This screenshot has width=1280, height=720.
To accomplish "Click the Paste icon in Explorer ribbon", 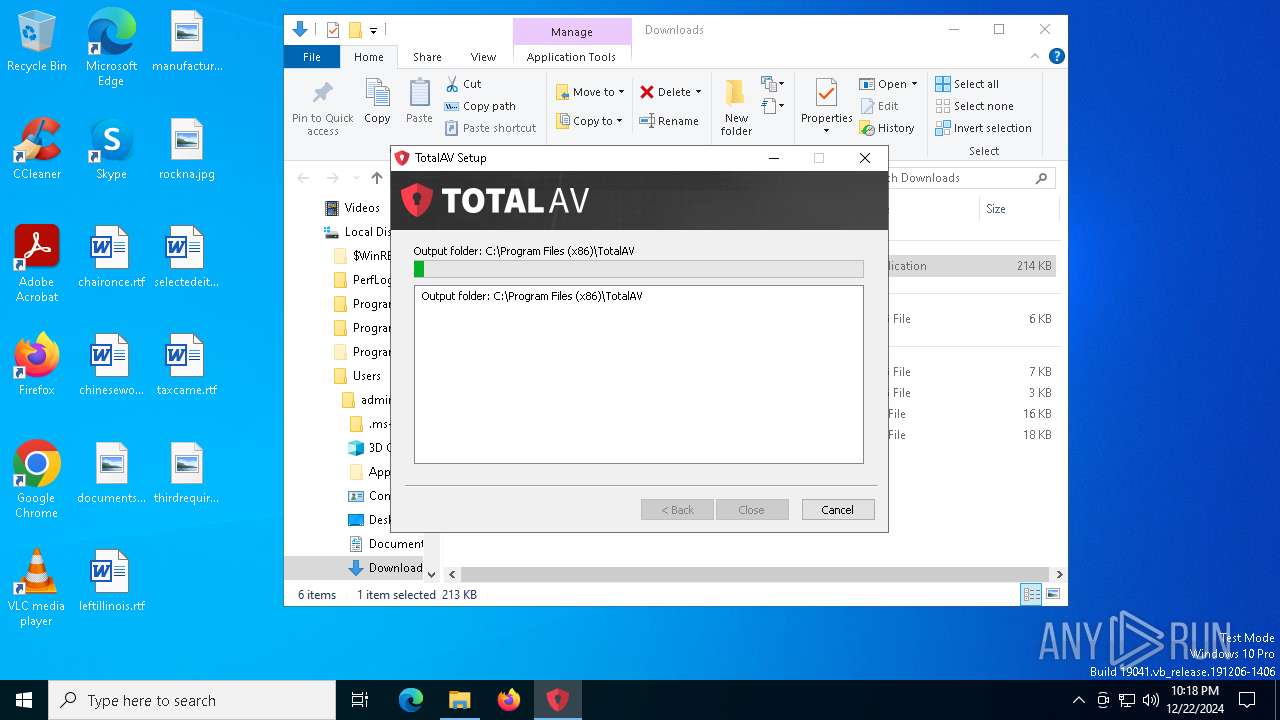I will [419, 102].
